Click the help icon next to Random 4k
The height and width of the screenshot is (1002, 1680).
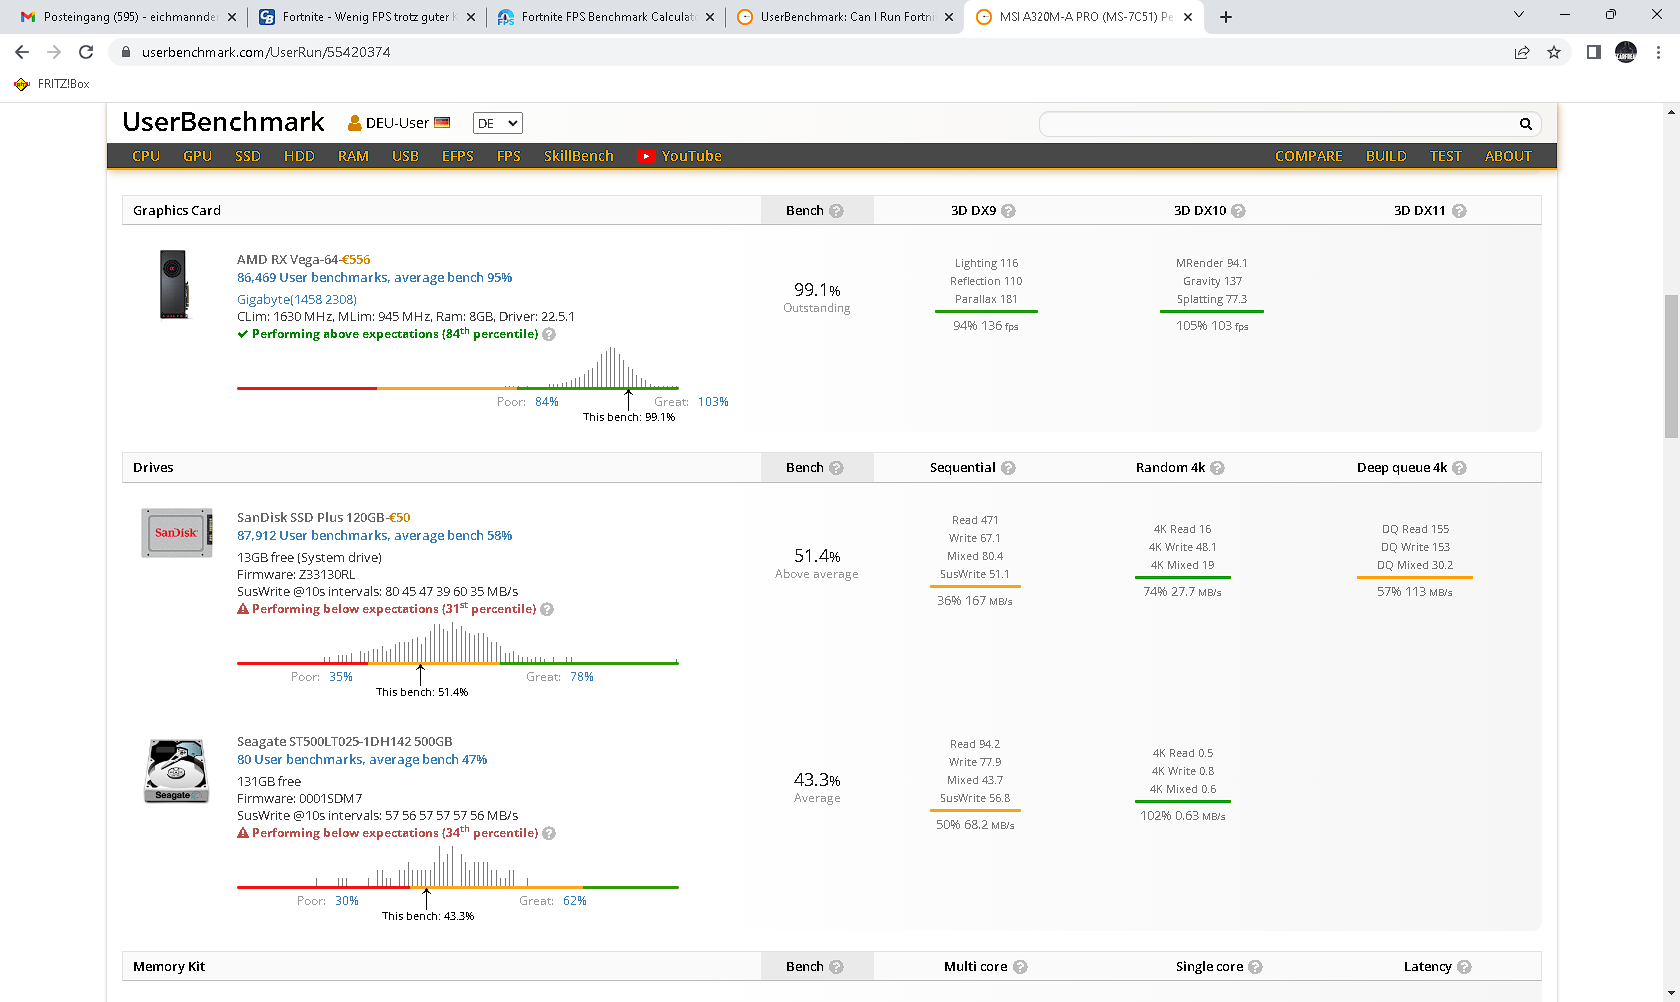[x=1217, y=468]
